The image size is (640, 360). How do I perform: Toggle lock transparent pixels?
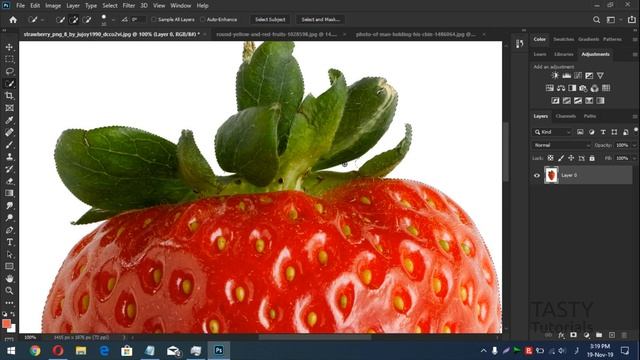click(x=551, y=158)
